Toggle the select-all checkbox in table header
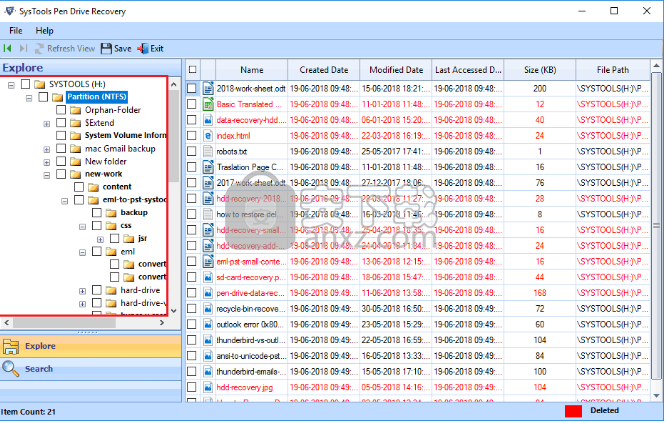Viewport: 666px width, 423px height. tap(193, 70)
